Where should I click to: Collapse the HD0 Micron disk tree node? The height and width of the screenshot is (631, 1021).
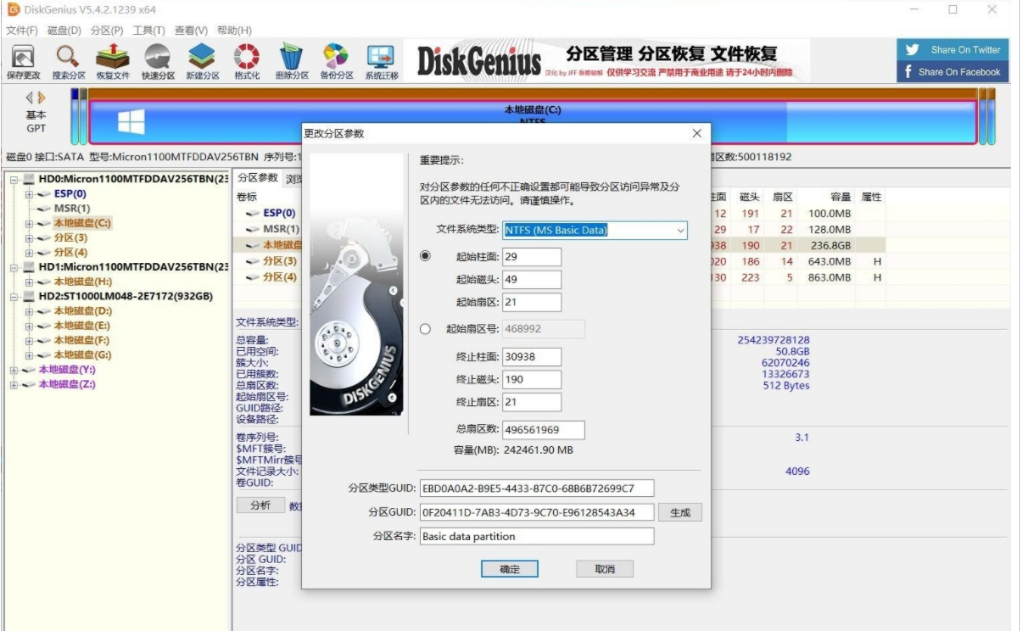(13, 178)
